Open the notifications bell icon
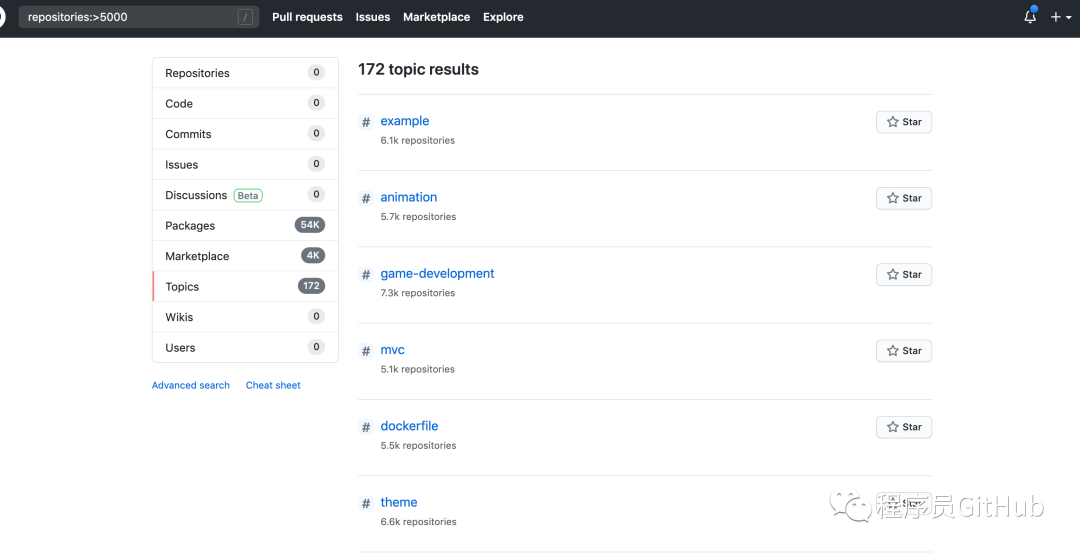This screenshot has width=1080, height=554. pos(1030,17)
